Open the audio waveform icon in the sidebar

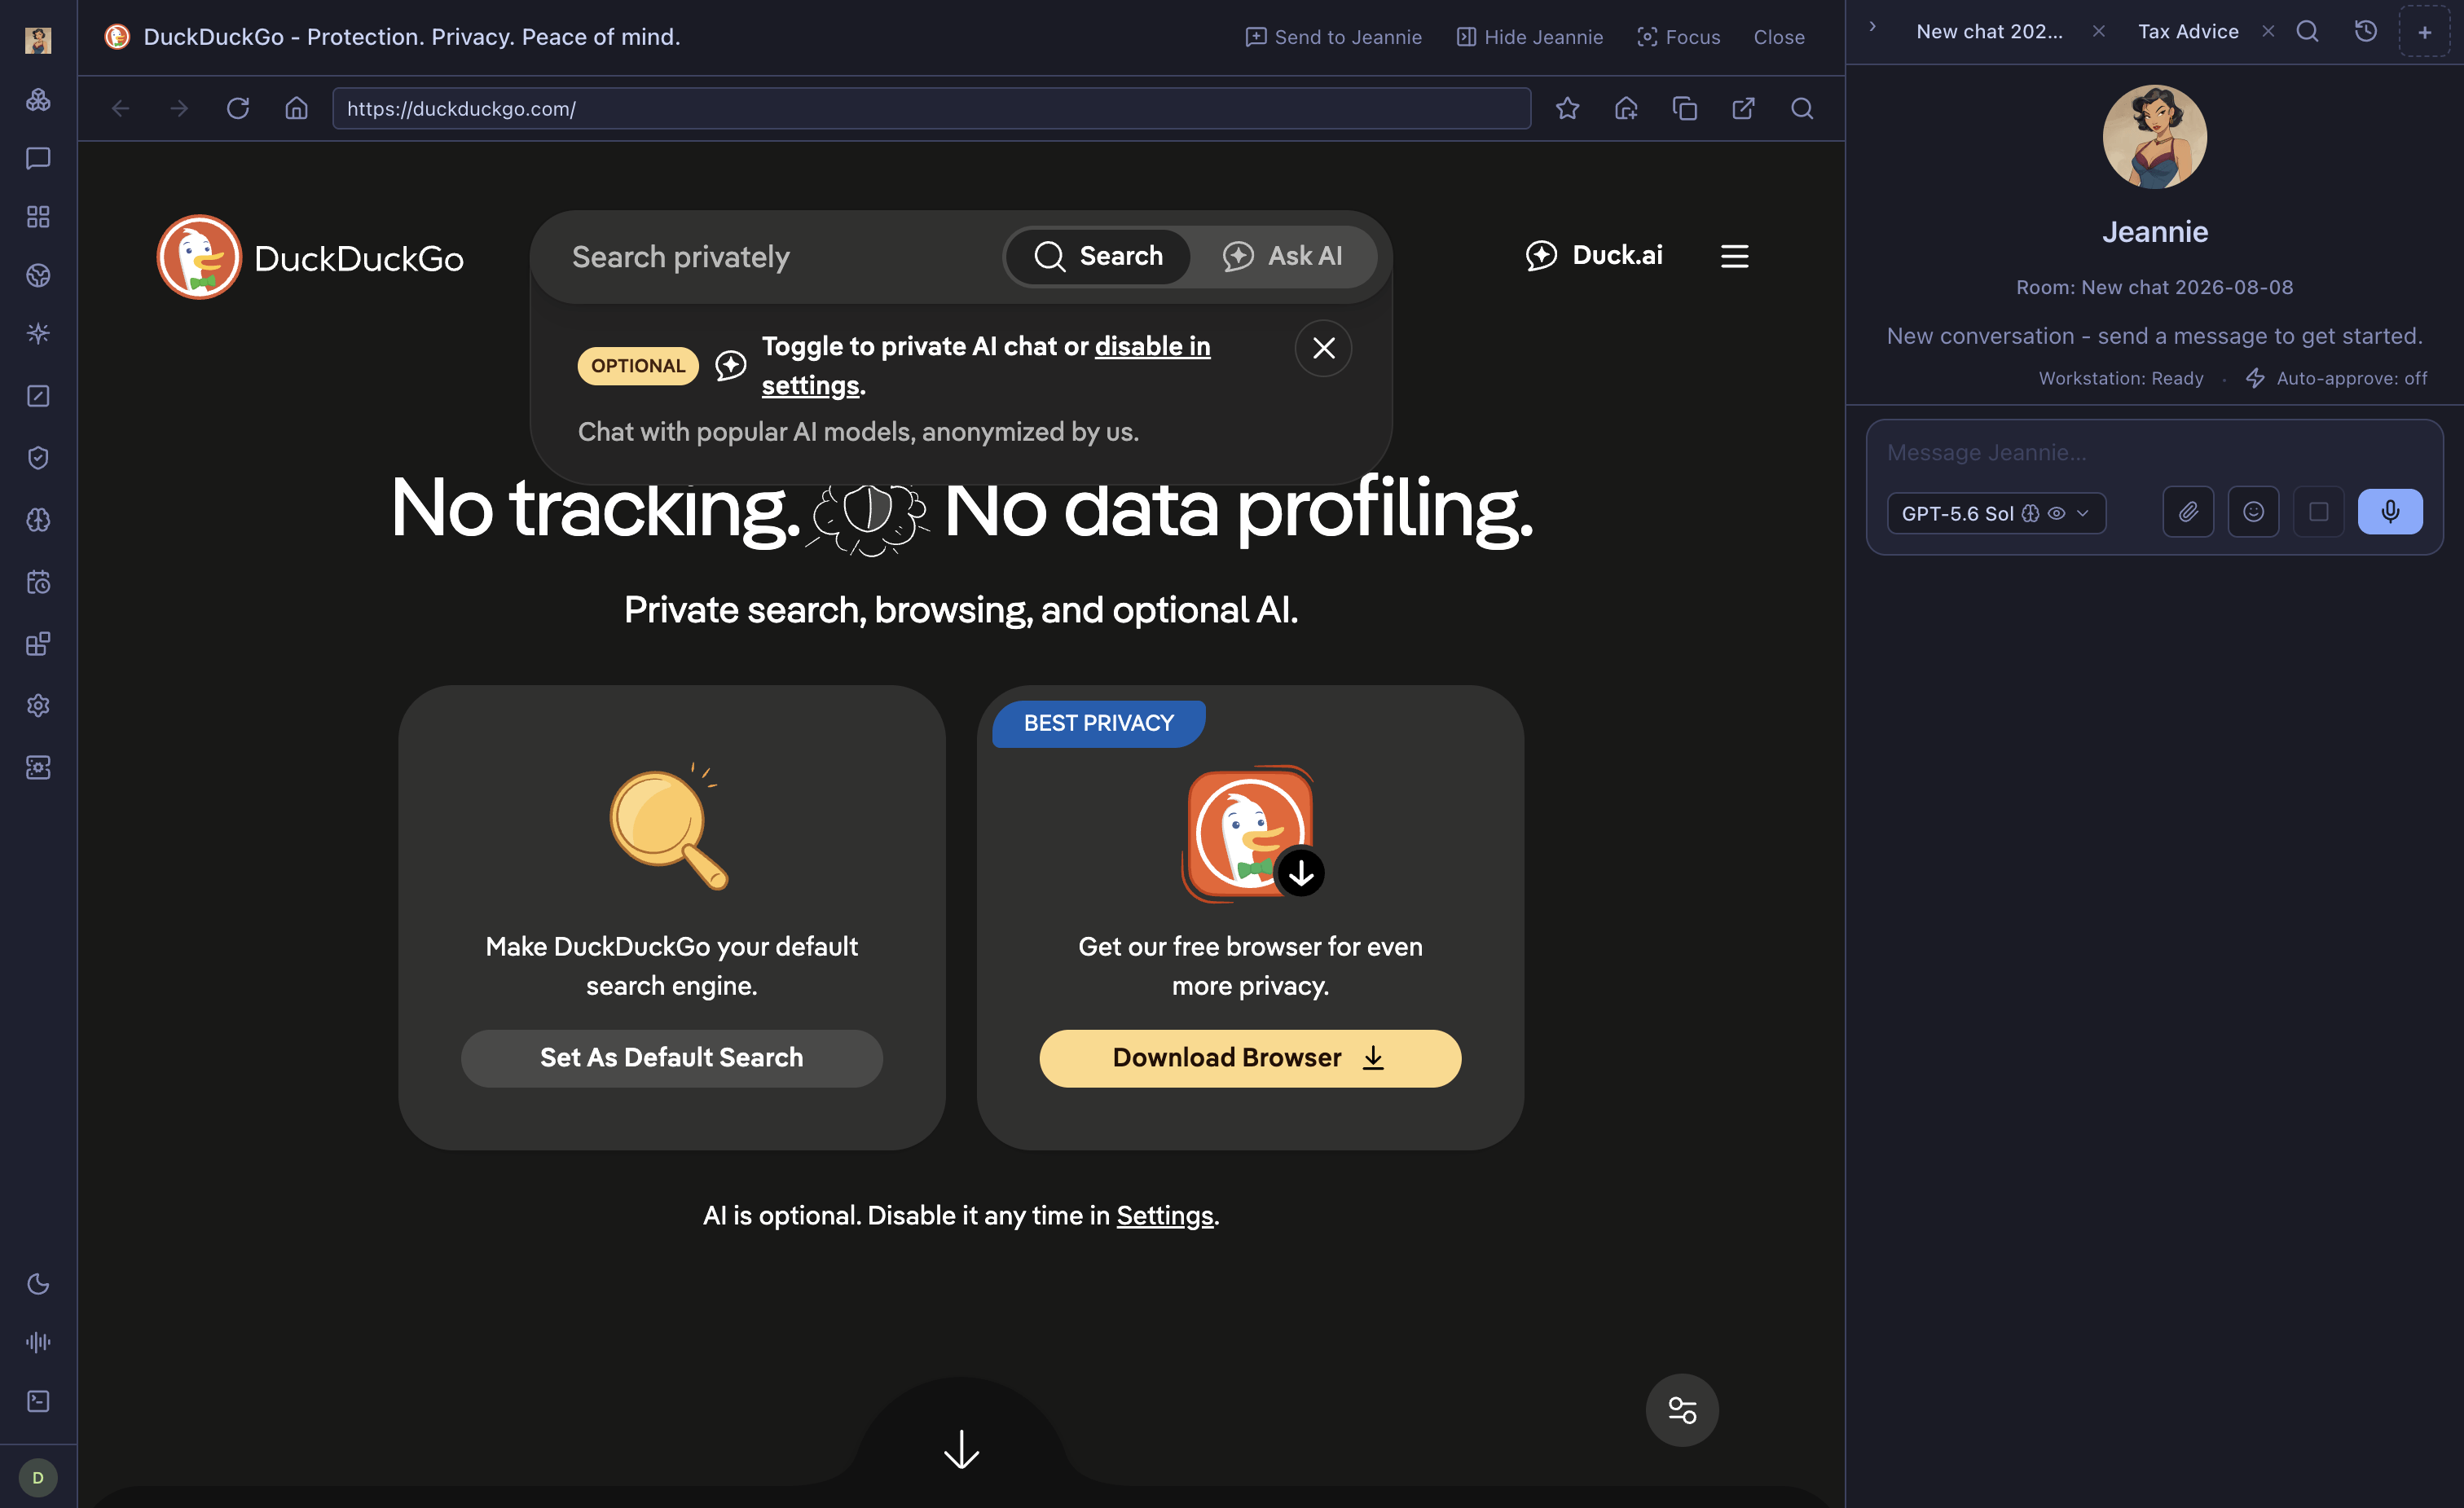click(x=38, y=1342)
